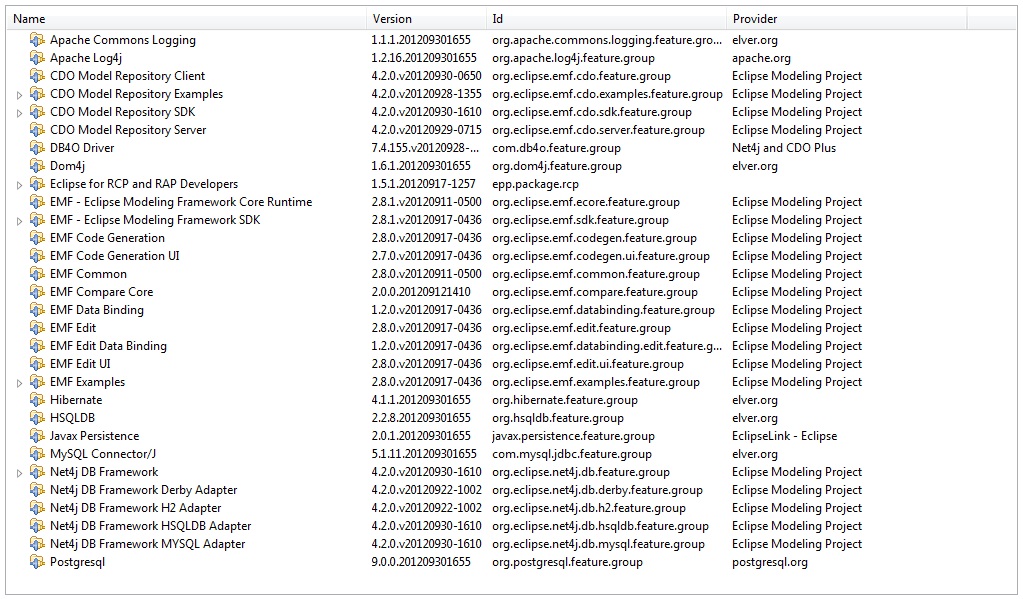Expand the Net4j DB Framework node
The height and width of the screenshot is (599, 1023).
(x=19, y=473)
